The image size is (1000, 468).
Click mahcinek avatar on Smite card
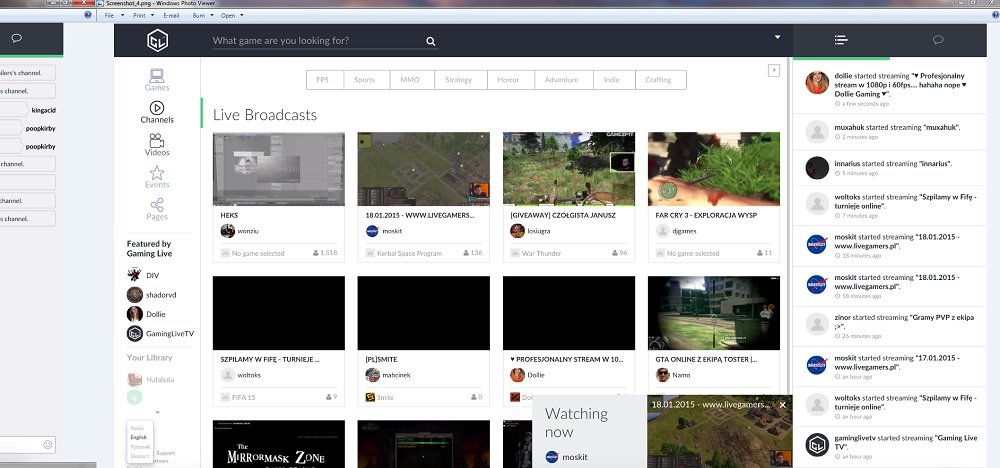pyautogui.click(x=372, y=375)
